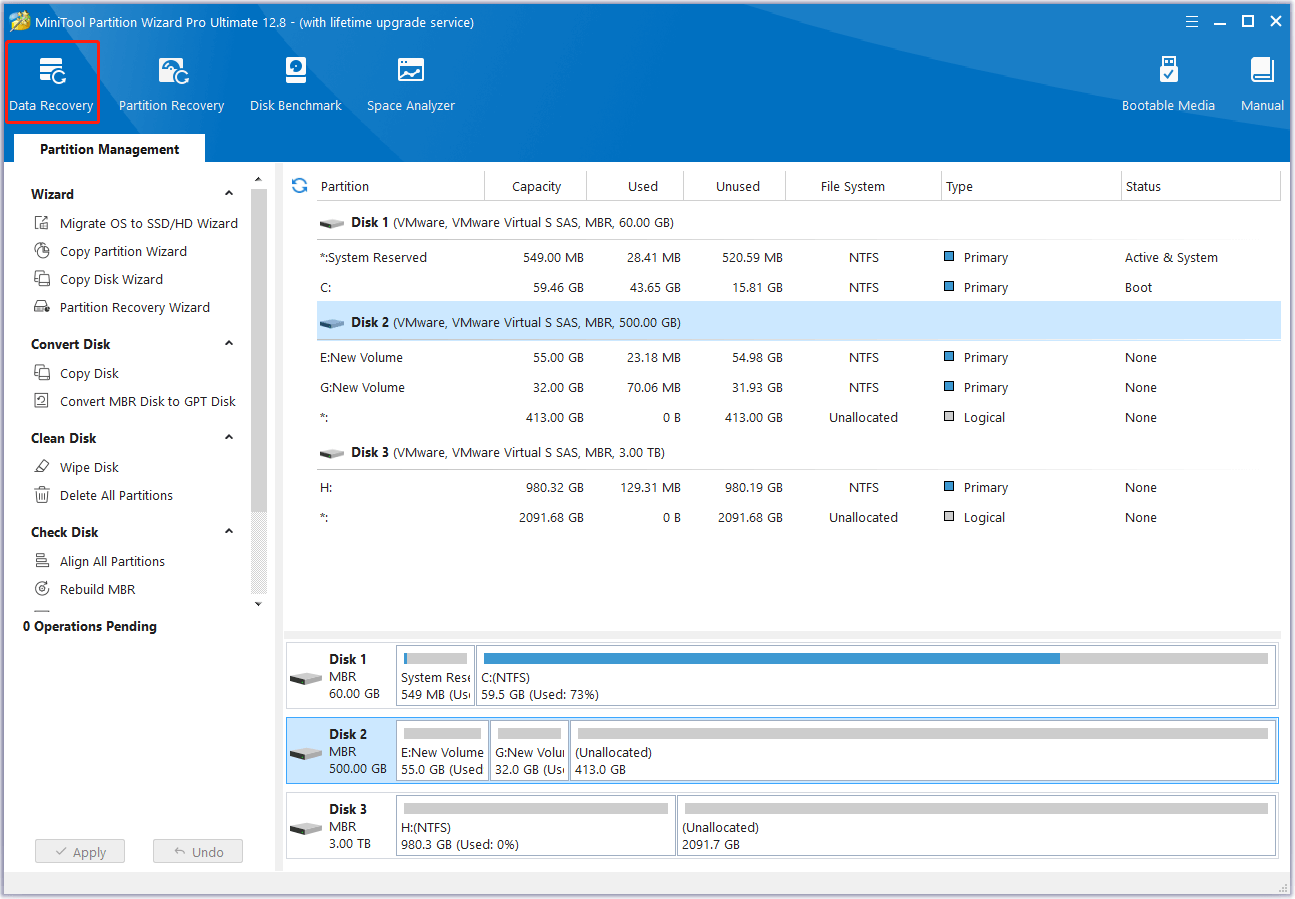This screenshot has height=899, width=1295.
Task: Click System Reserved block in disk map
Action: point(435,675)
